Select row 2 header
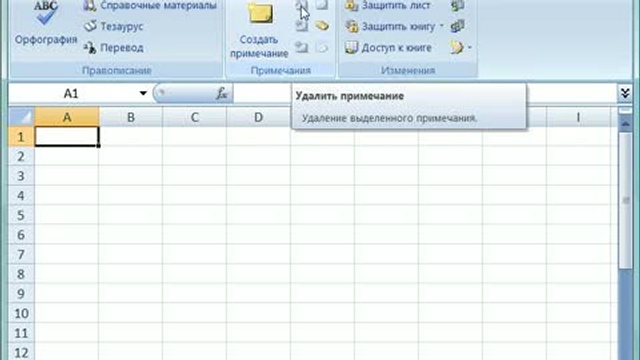The width and height of the screenshot is (640, 360). coord(21,156)
